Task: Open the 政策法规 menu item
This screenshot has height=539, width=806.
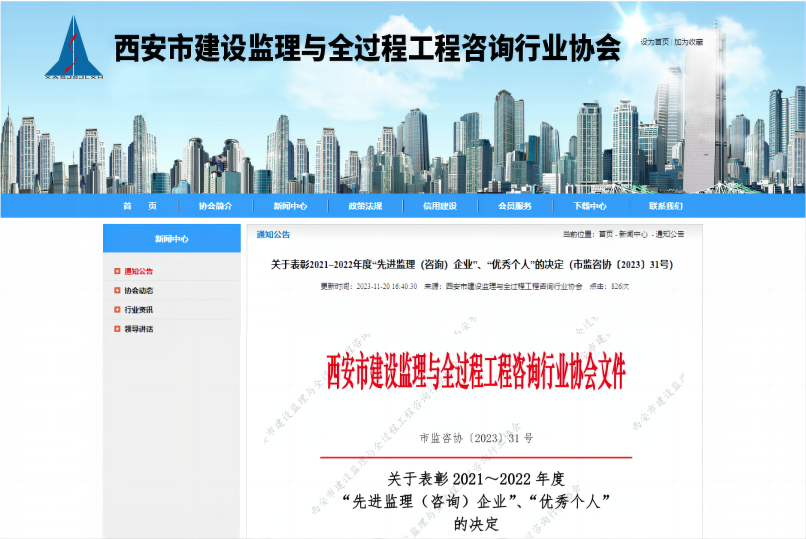Action: click(x=365, y=206)
